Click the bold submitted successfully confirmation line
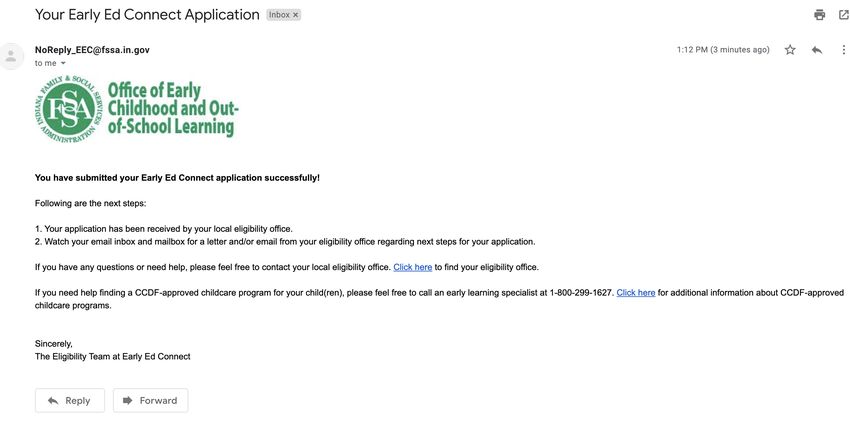Screen dimensions: 850x434 177,178
